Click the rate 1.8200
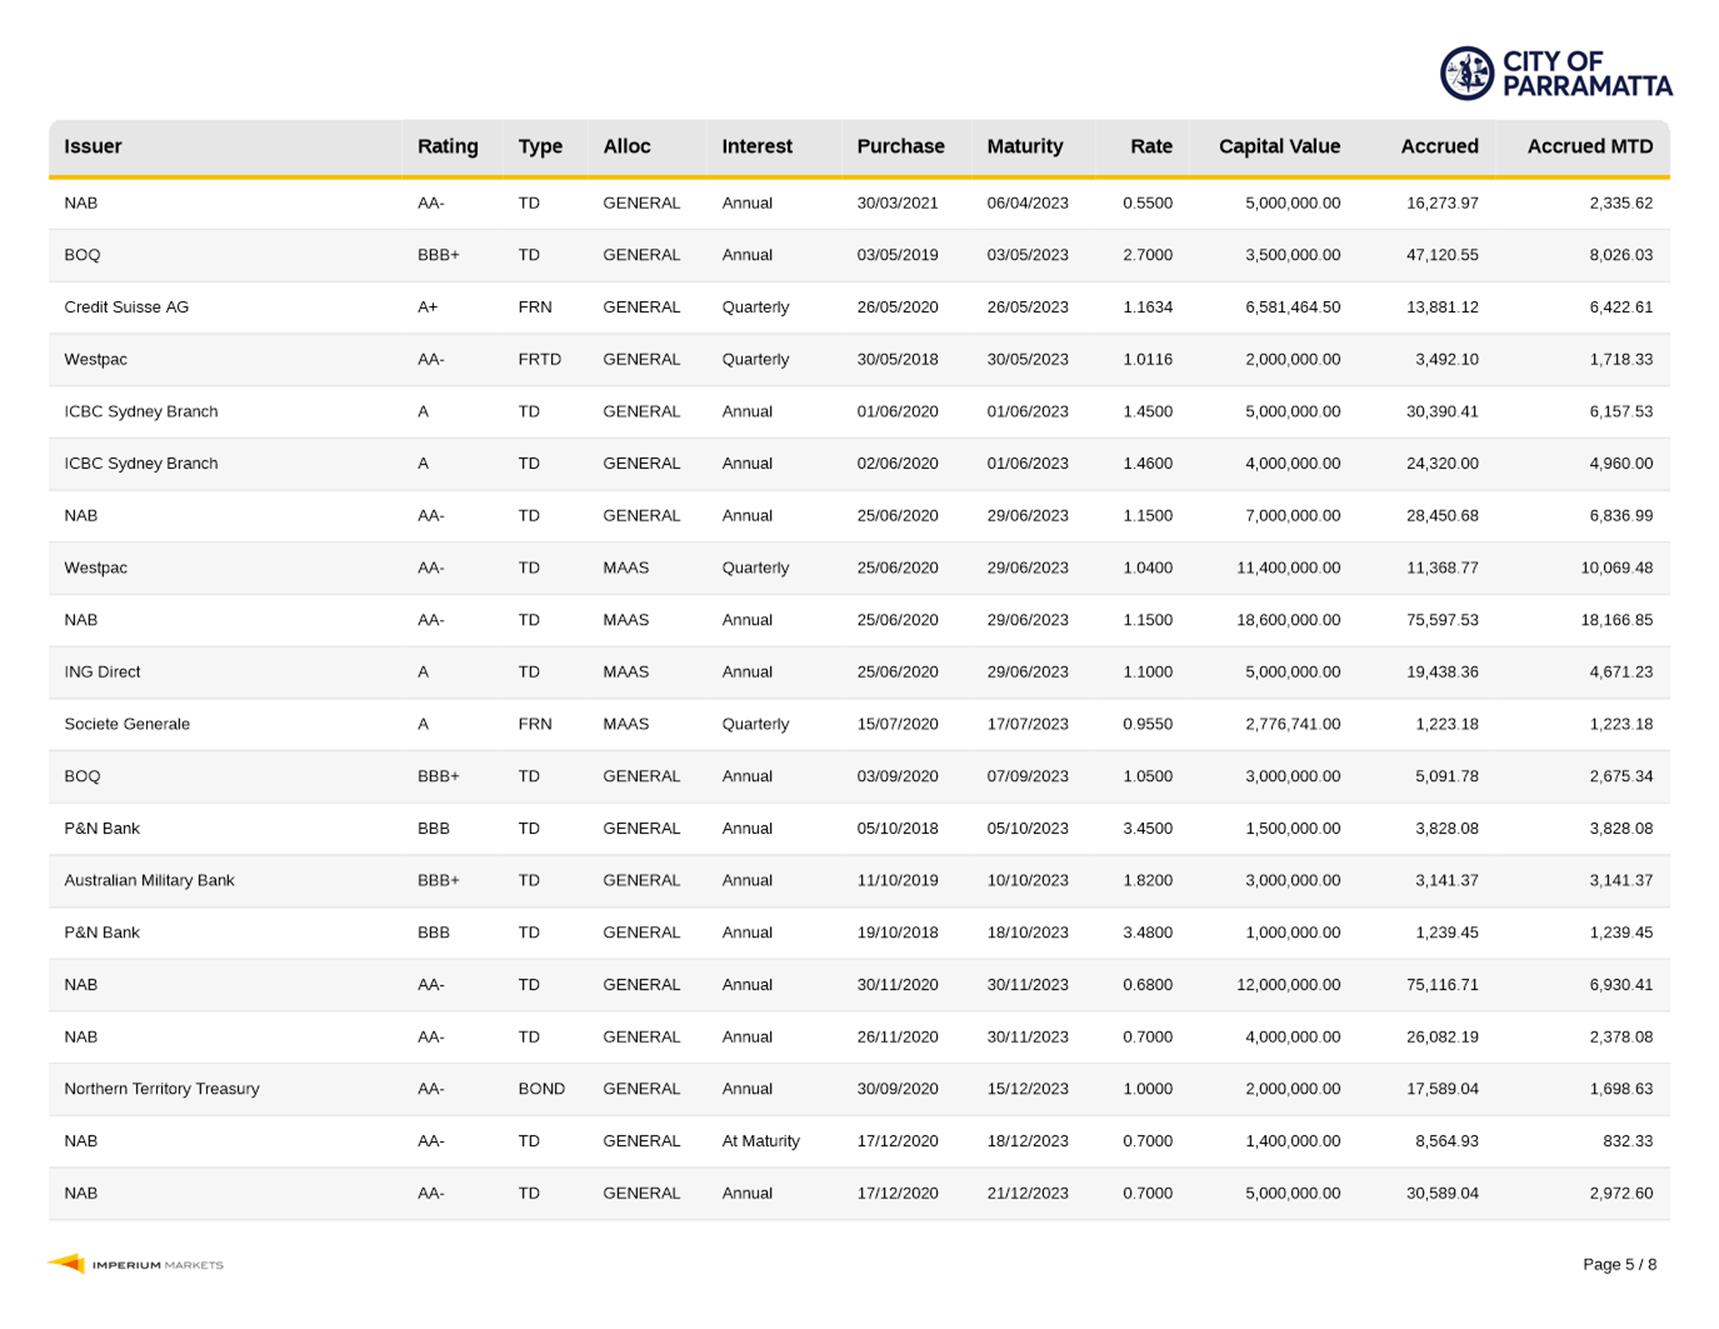The width and height of the screenshot is (1719, 1329). coord(1148,880)
